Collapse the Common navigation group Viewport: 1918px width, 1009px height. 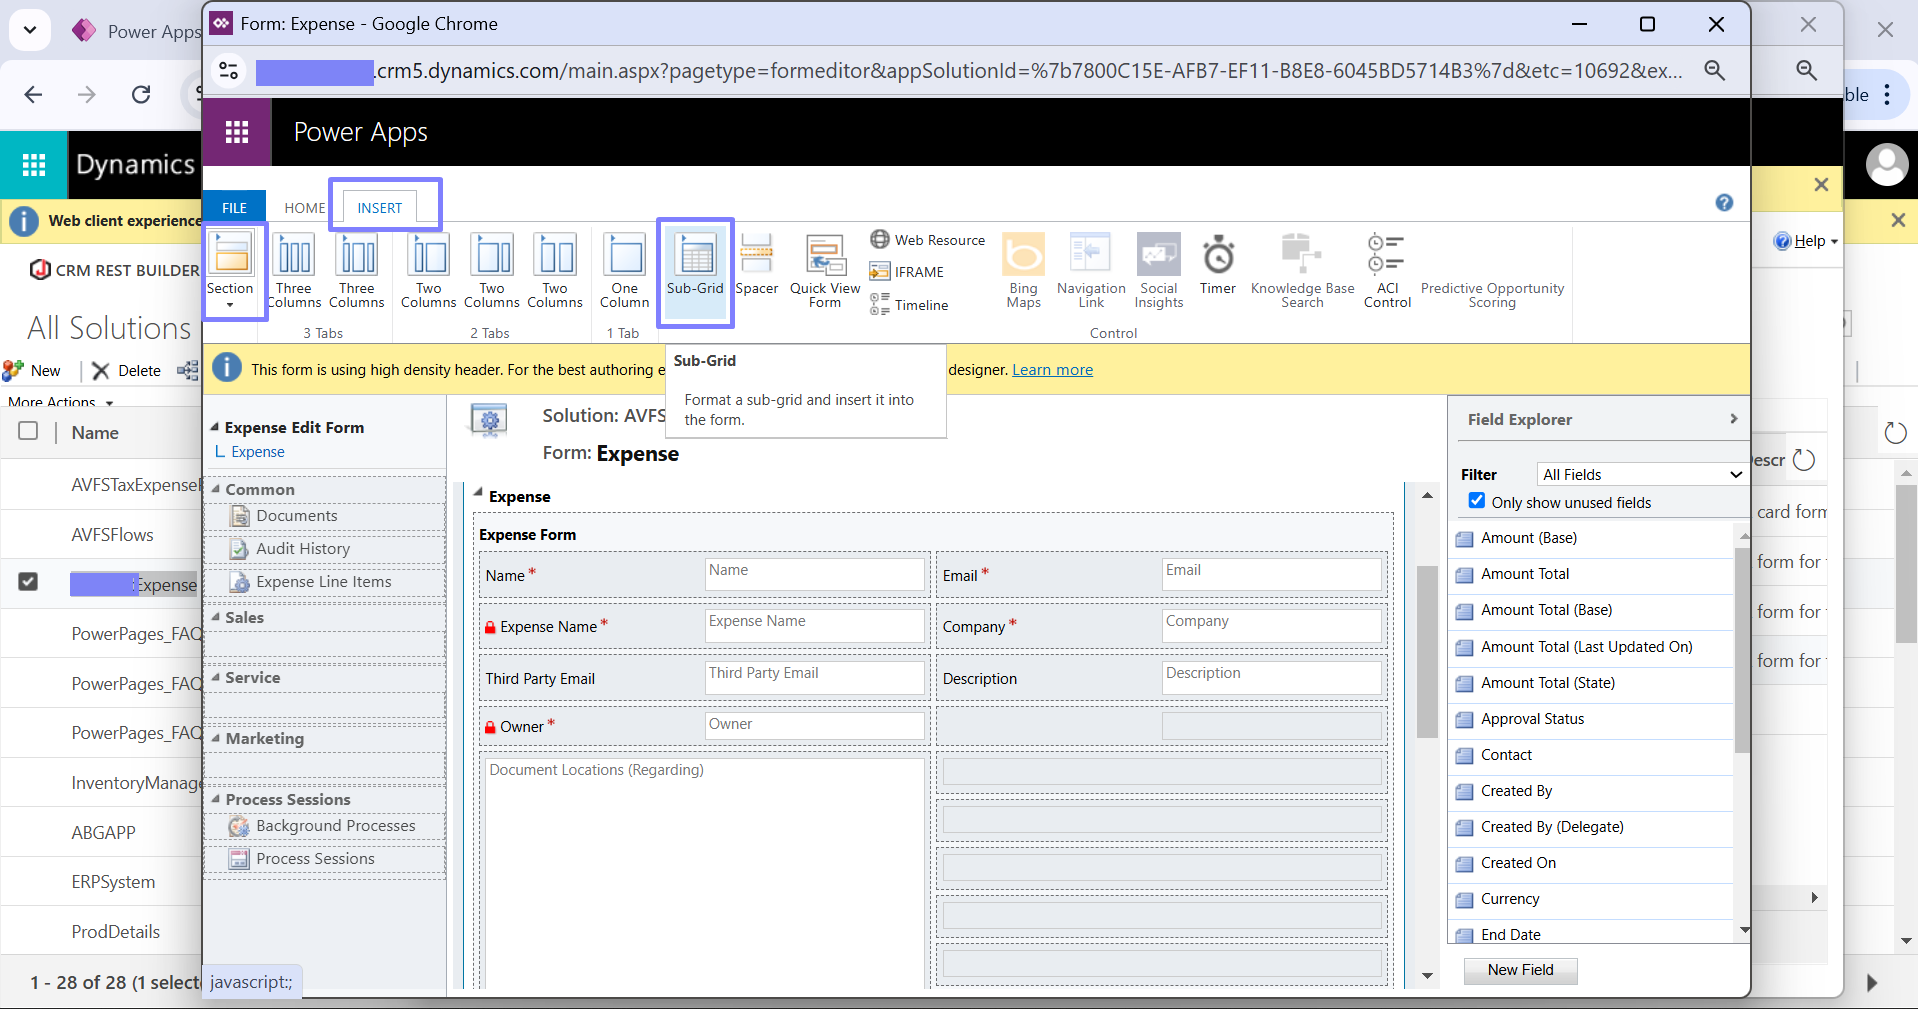point(216,489)
